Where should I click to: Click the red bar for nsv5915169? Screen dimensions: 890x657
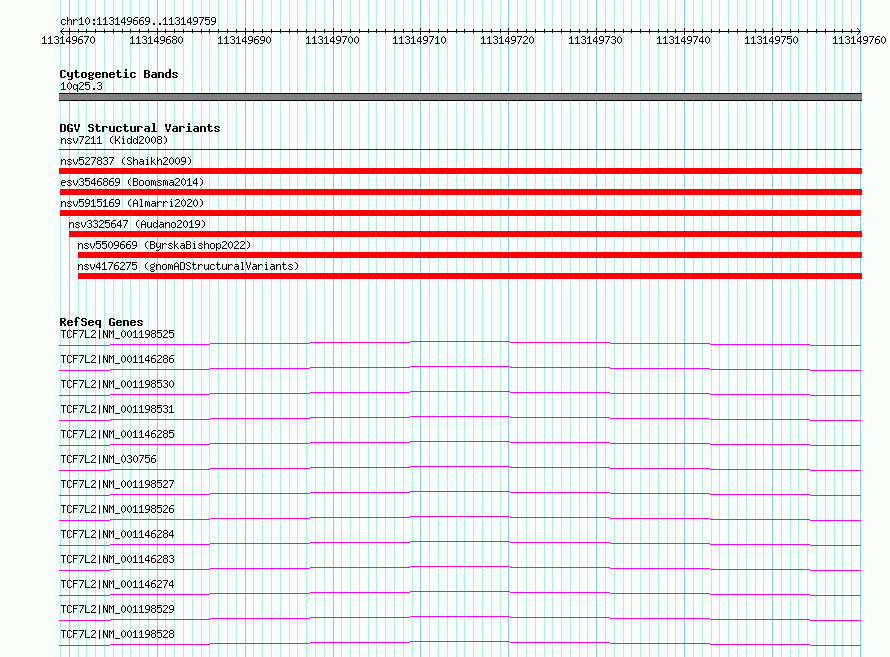460,213
